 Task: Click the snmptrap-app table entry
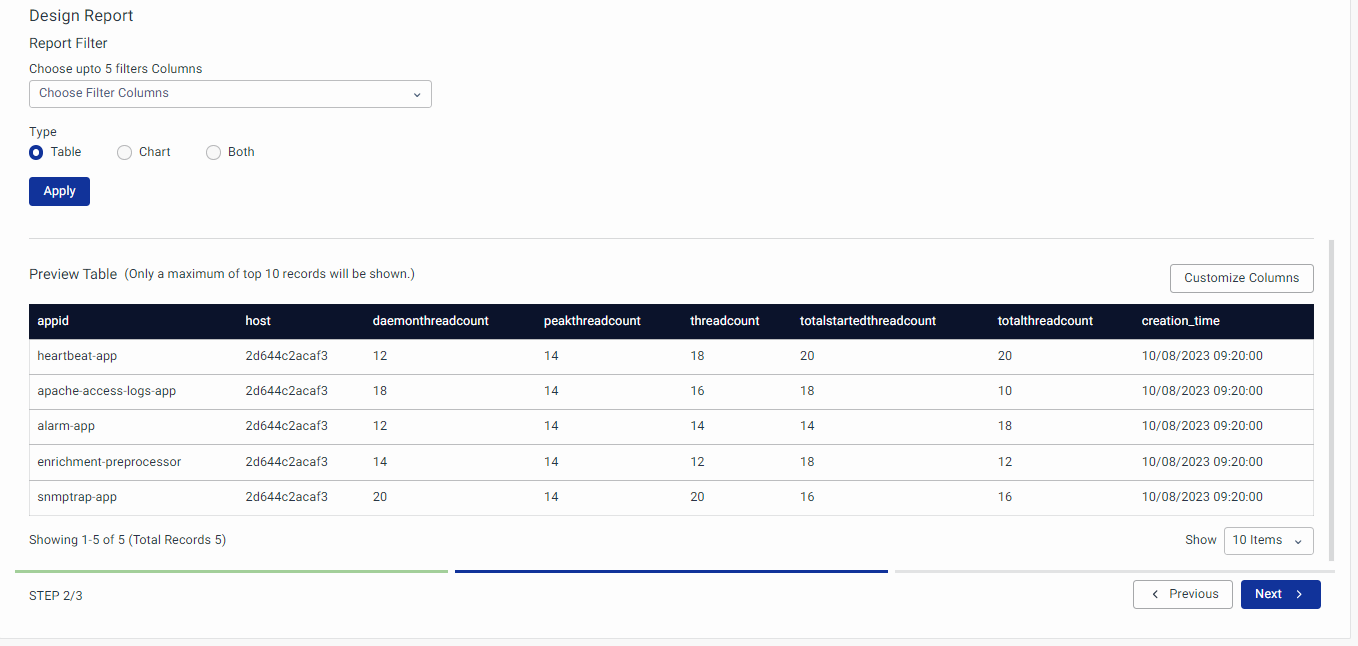pos(76,497)
